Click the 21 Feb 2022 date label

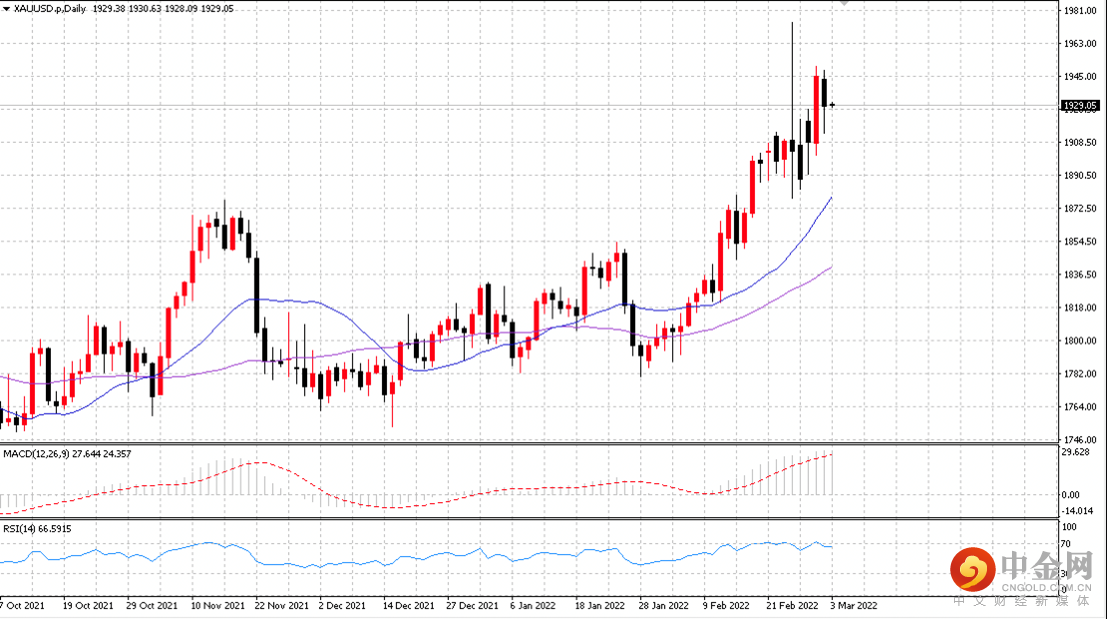tap(792, 606)
